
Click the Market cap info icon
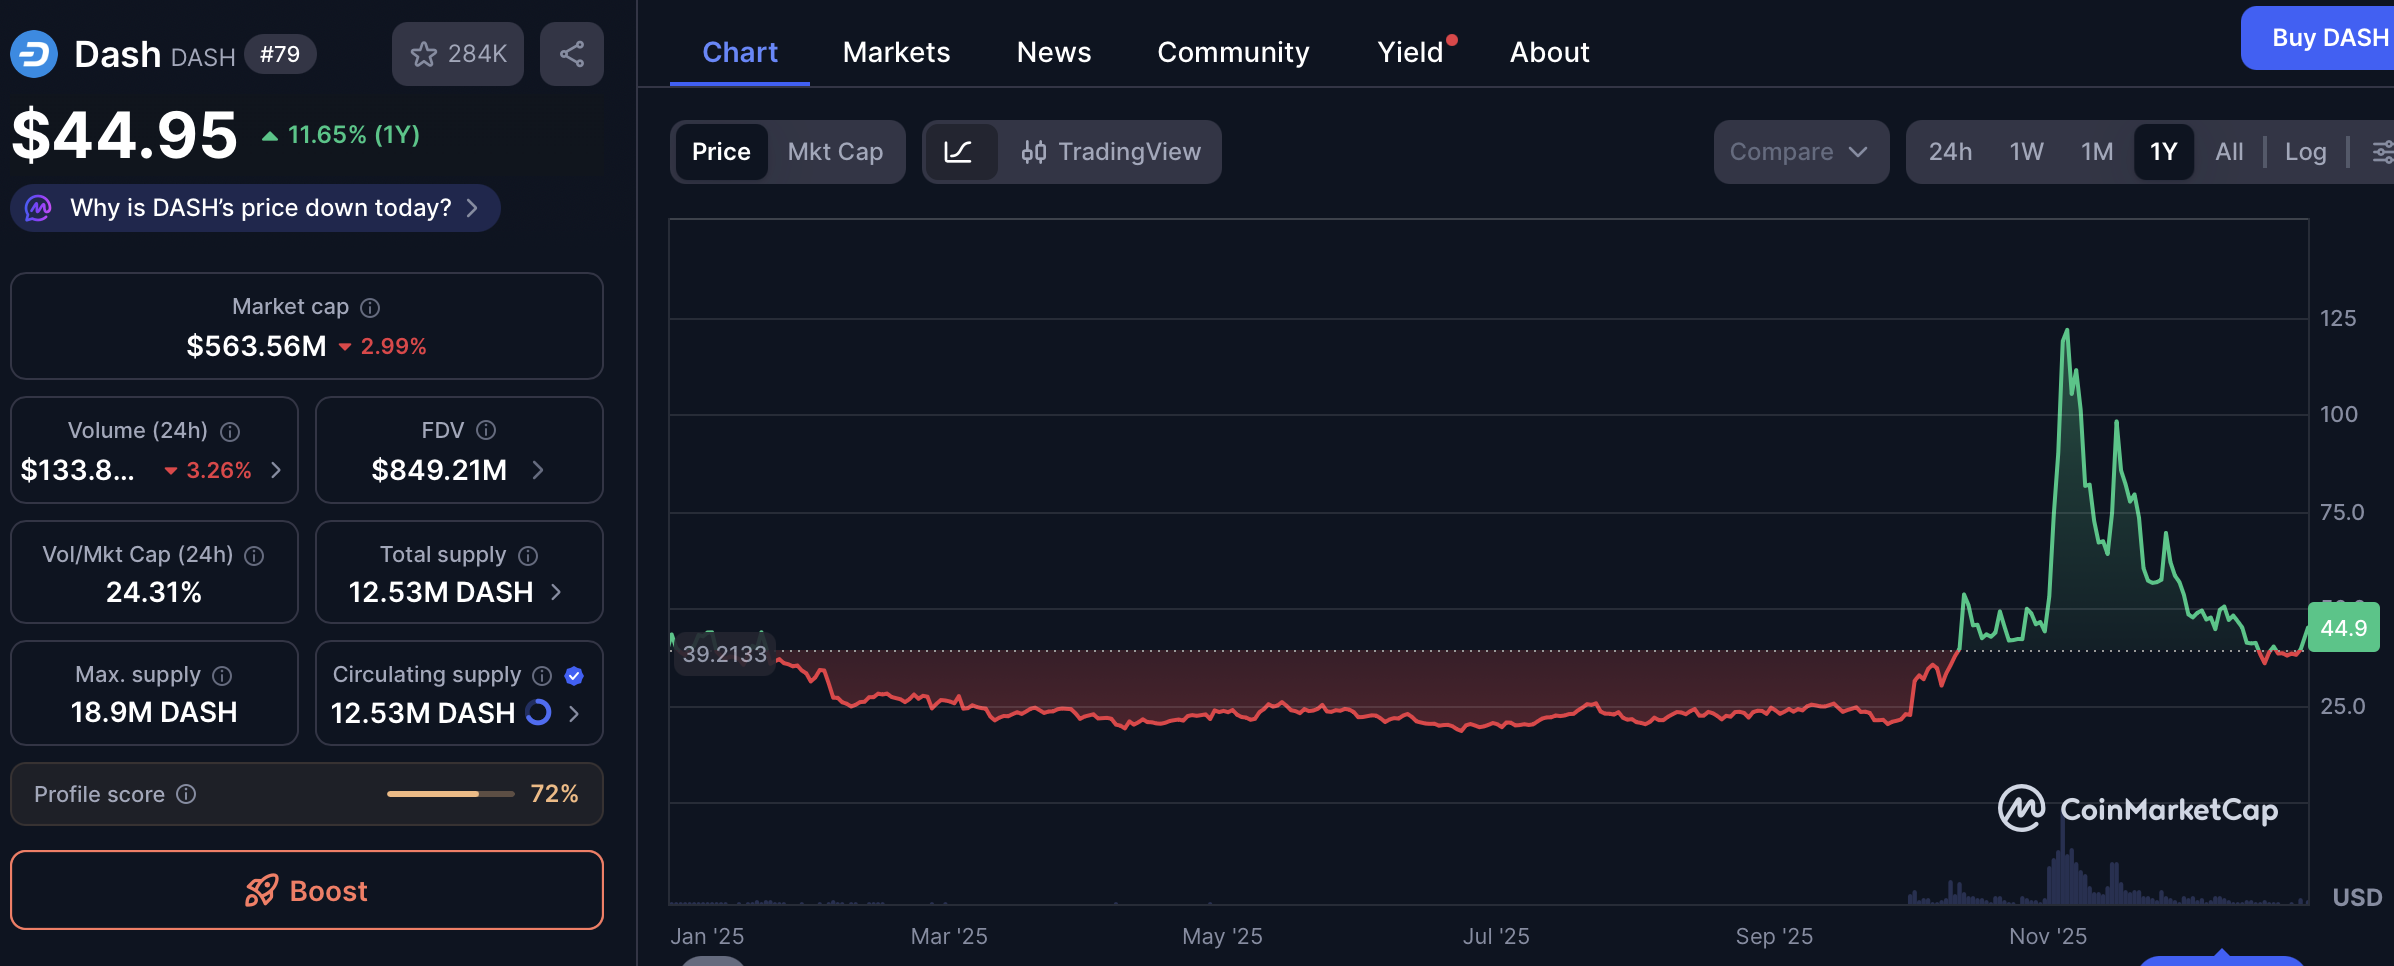369,307
